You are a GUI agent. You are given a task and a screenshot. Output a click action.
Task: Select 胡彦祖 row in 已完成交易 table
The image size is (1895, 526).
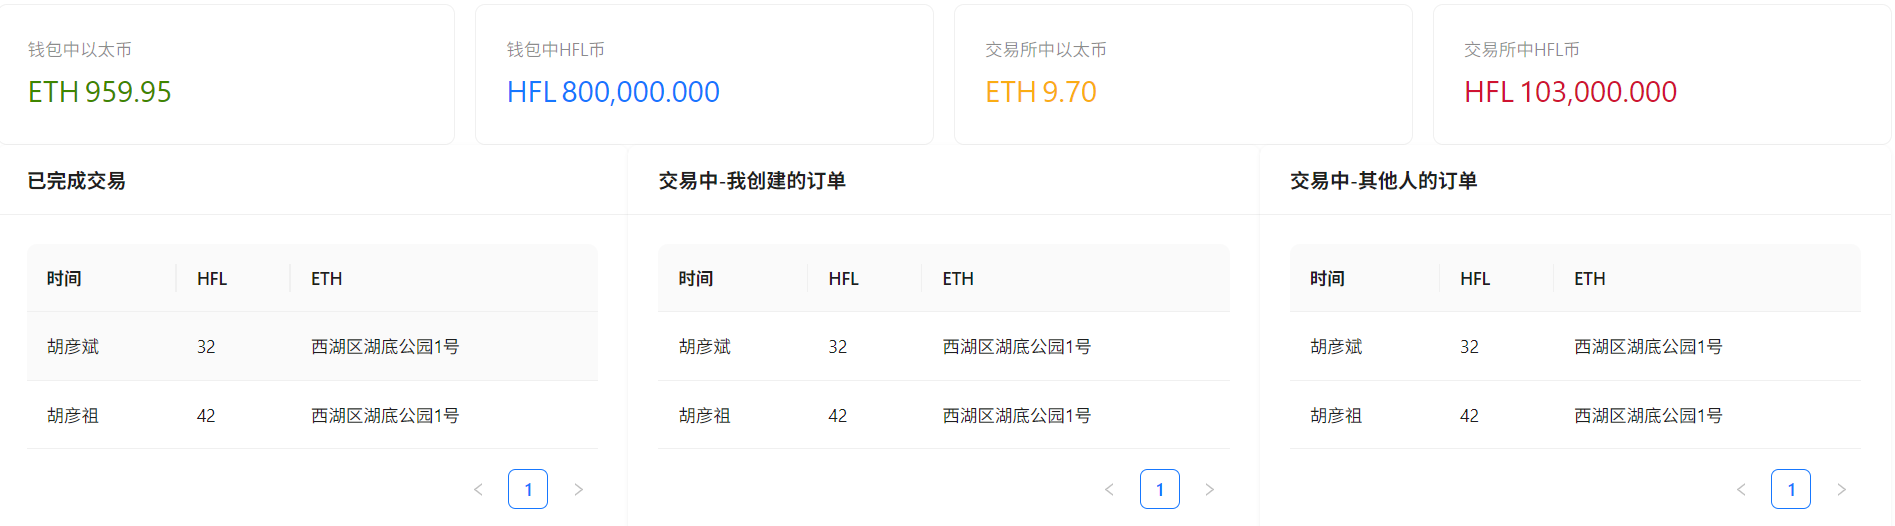(x=312, y=416)
